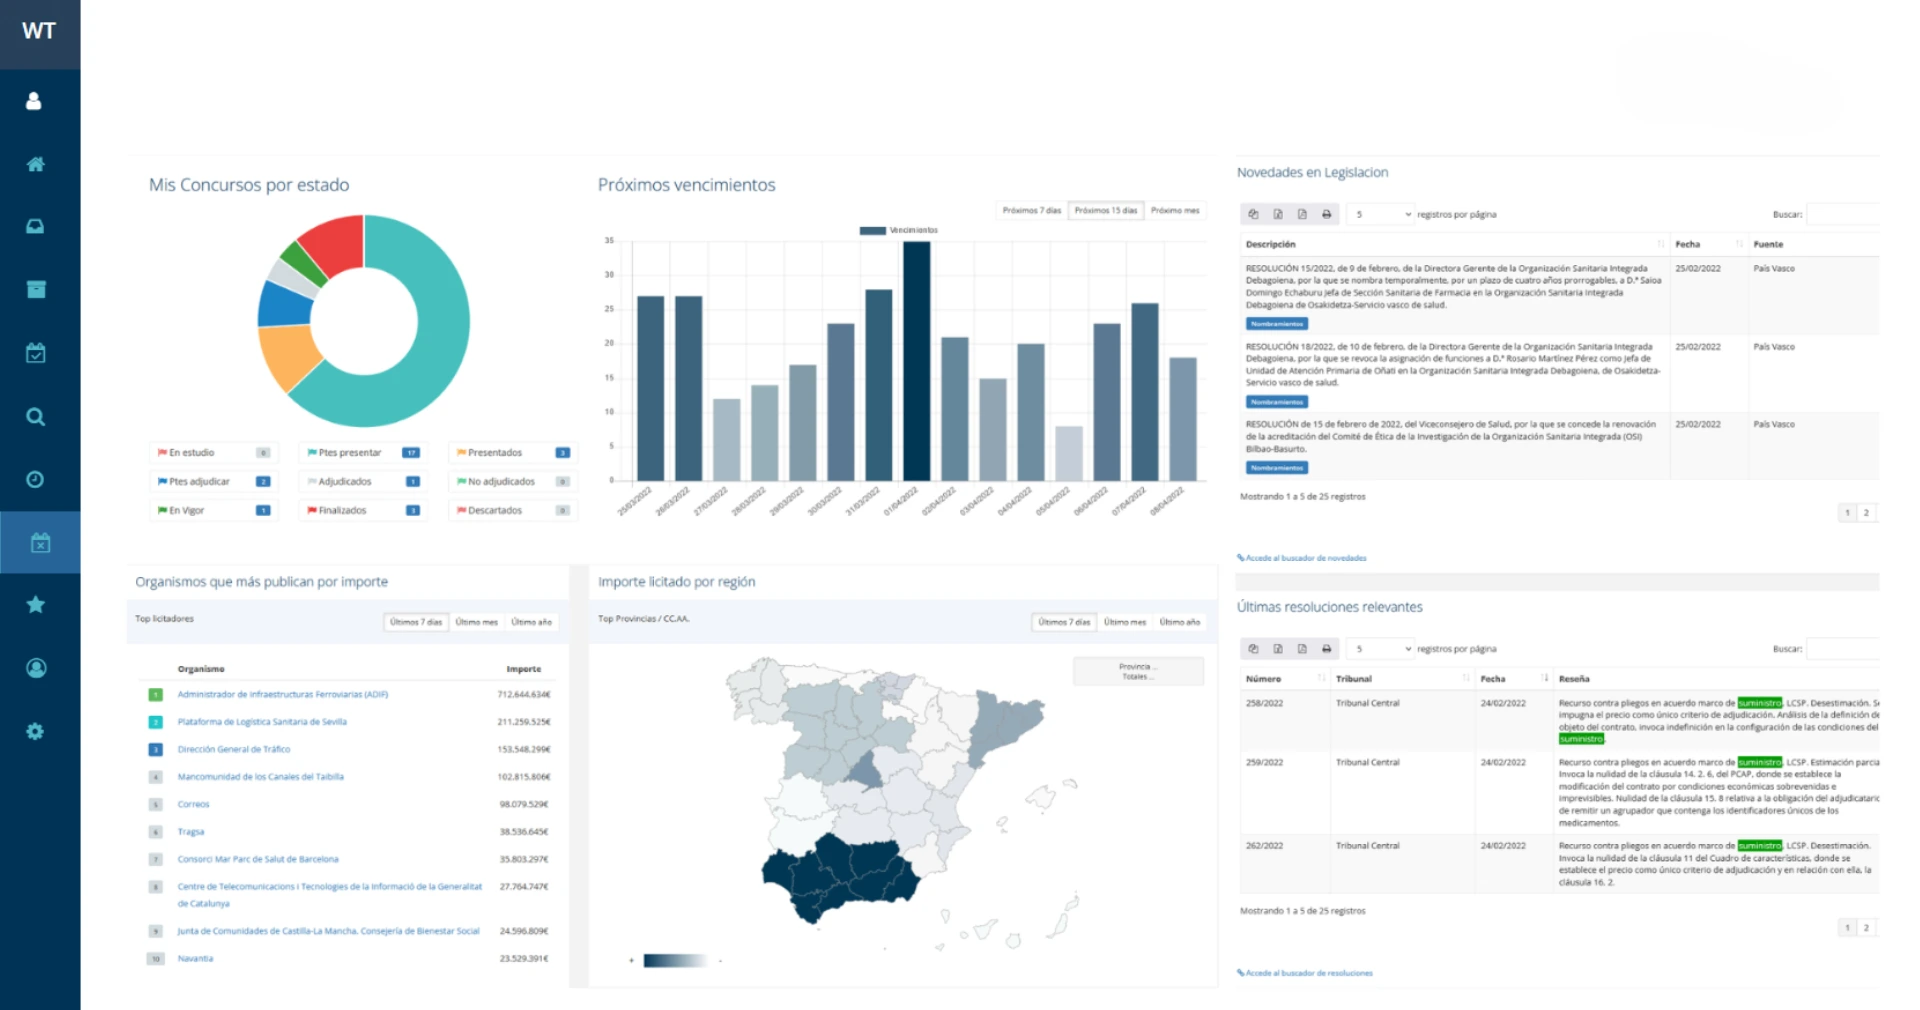Sort legislation table by Fecha column
This screenshot has height=1010, width=1920.
pos(1708,245)
